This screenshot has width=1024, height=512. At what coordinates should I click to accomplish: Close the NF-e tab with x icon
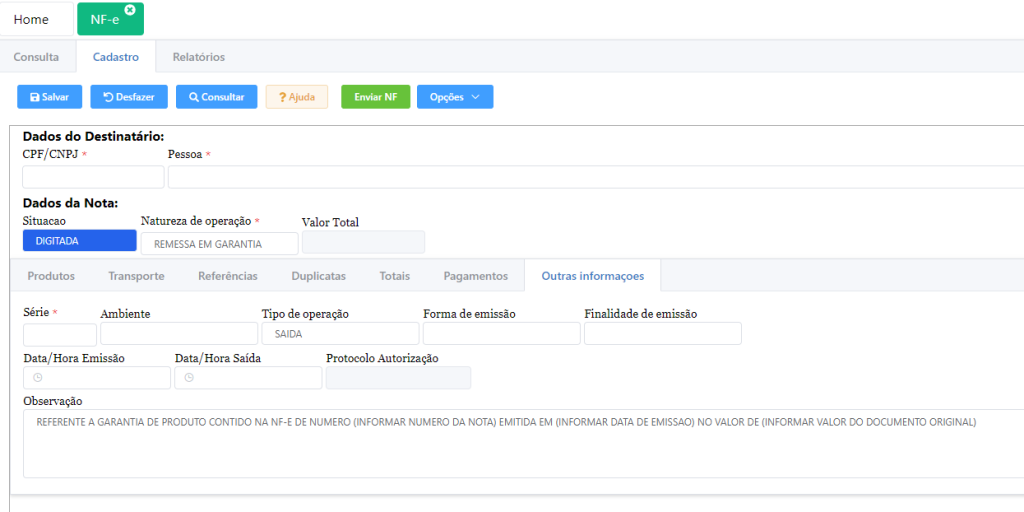point(130,10)
